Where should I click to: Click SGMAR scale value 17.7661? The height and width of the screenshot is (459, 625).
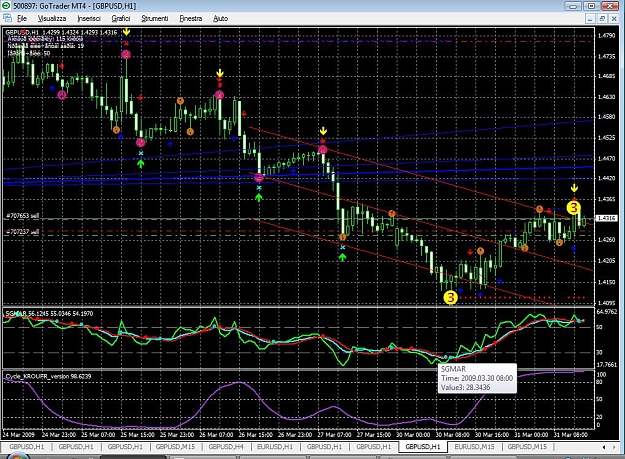click(x=607, y=365)
